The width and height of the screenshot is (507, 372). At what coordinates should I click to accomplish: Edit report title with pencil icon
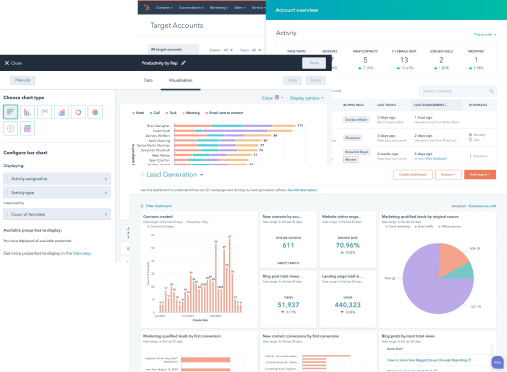184,63
